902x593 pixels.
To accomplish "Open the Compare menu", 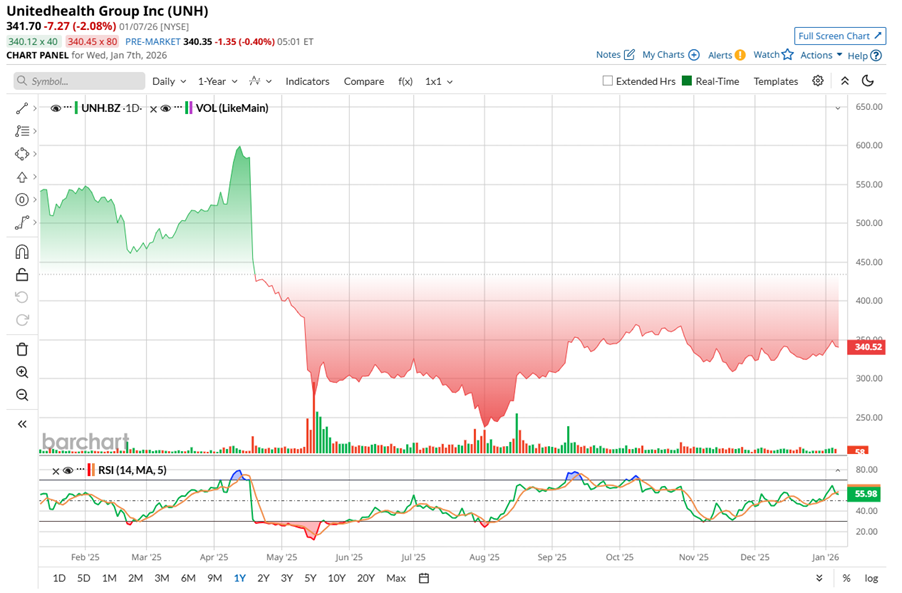I will 364,81.
